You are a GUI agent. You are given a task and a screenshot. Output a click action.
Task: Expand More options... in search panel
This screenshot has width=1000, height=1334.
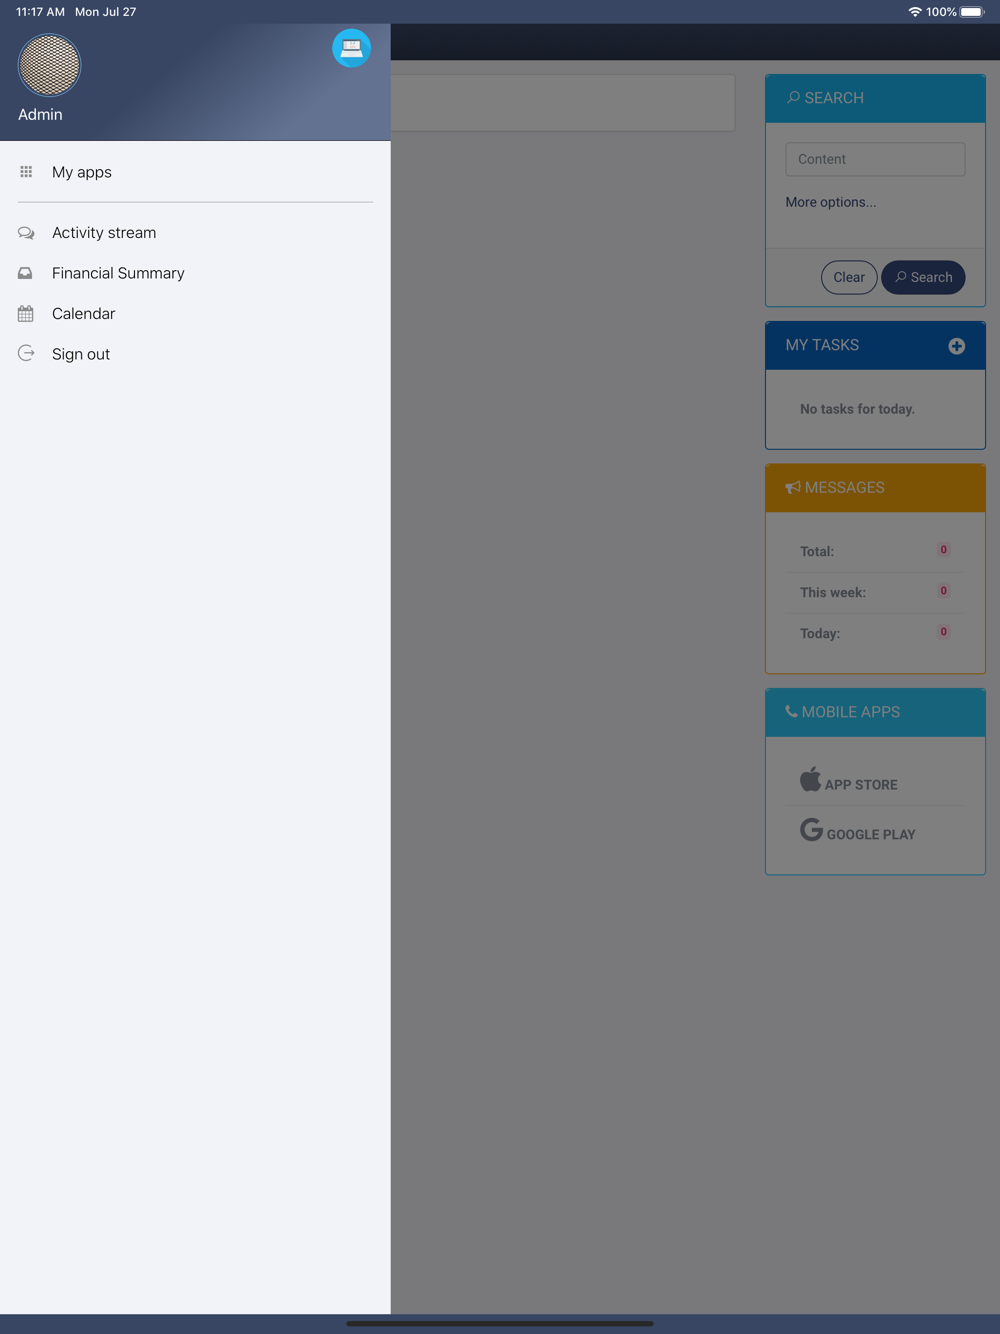[831, 202]
